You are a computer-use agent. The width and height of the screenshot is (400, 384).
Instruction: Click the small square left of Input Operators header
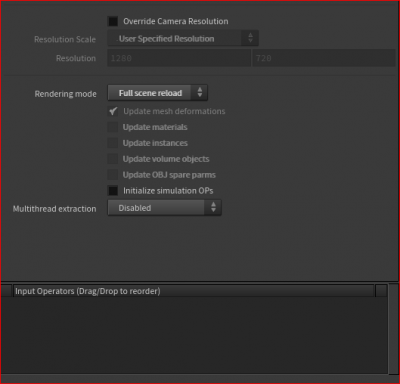pos(6,291)
